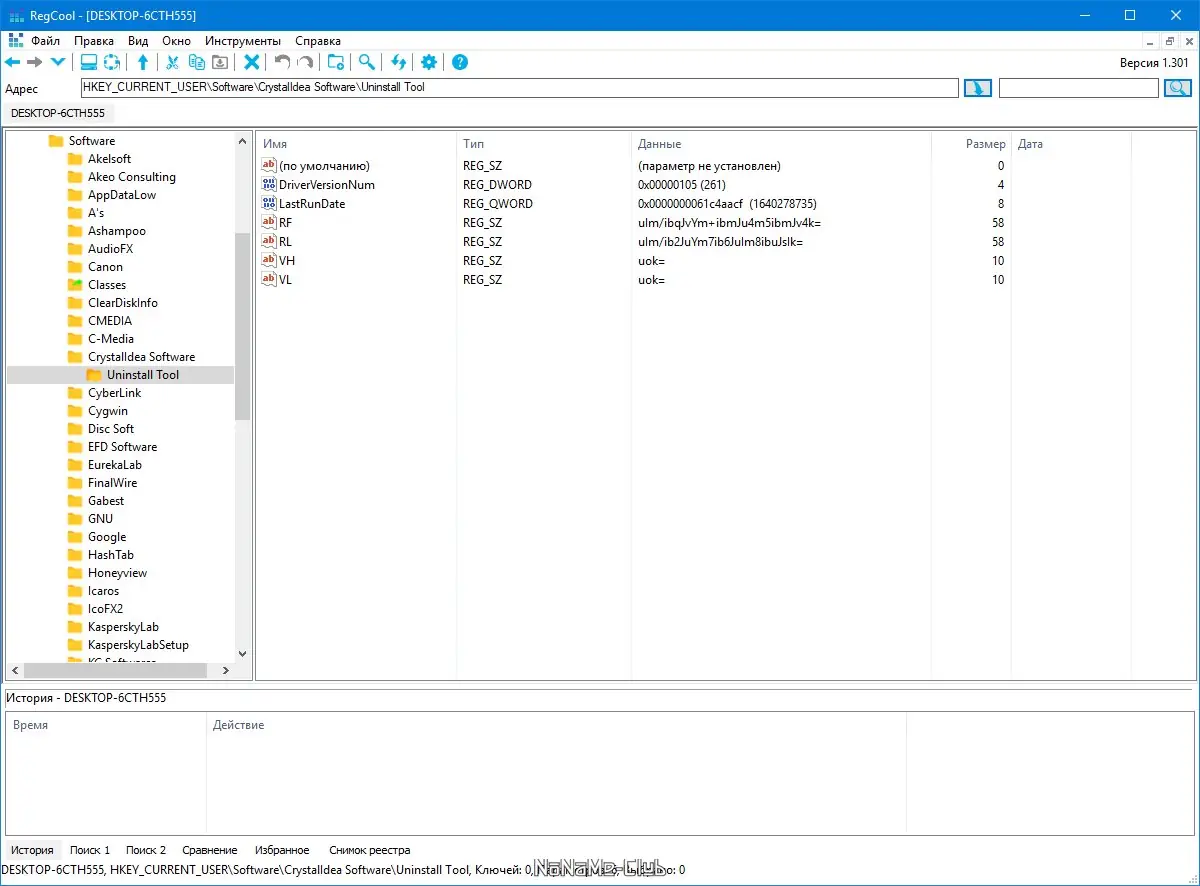Image resolution: width=1200 pixels, height=886 pixels.
Task: Click the Undo arrow icon
Action: pyautogui.click(x=282, y=62)
